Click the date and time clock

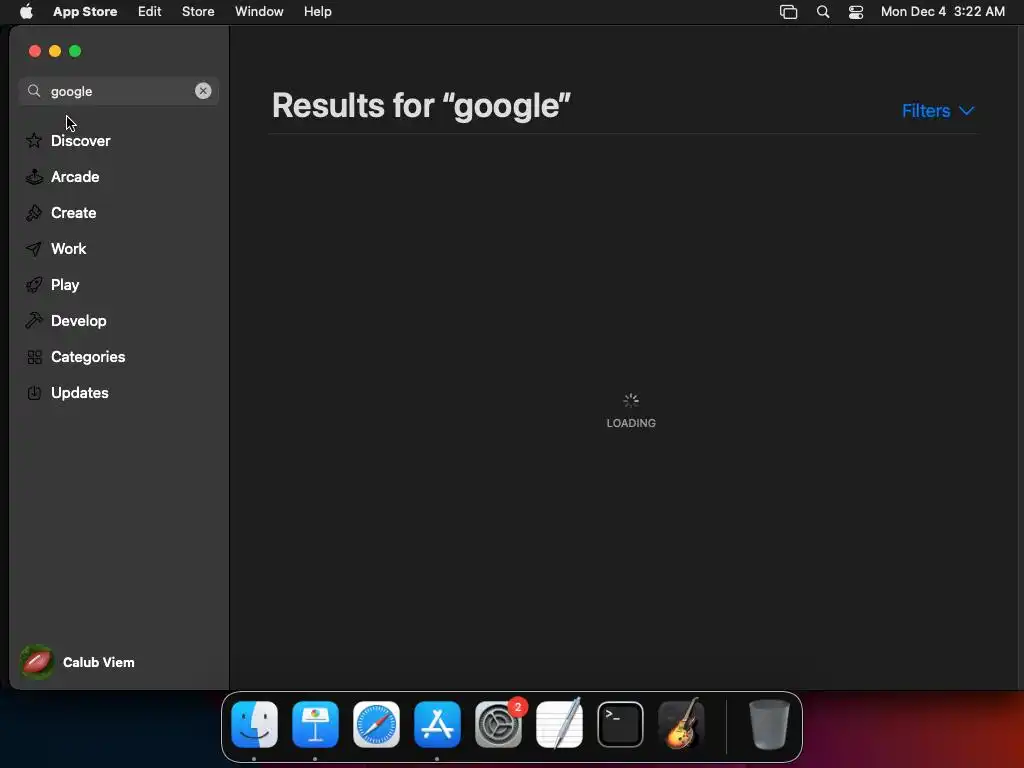(942, 12)
